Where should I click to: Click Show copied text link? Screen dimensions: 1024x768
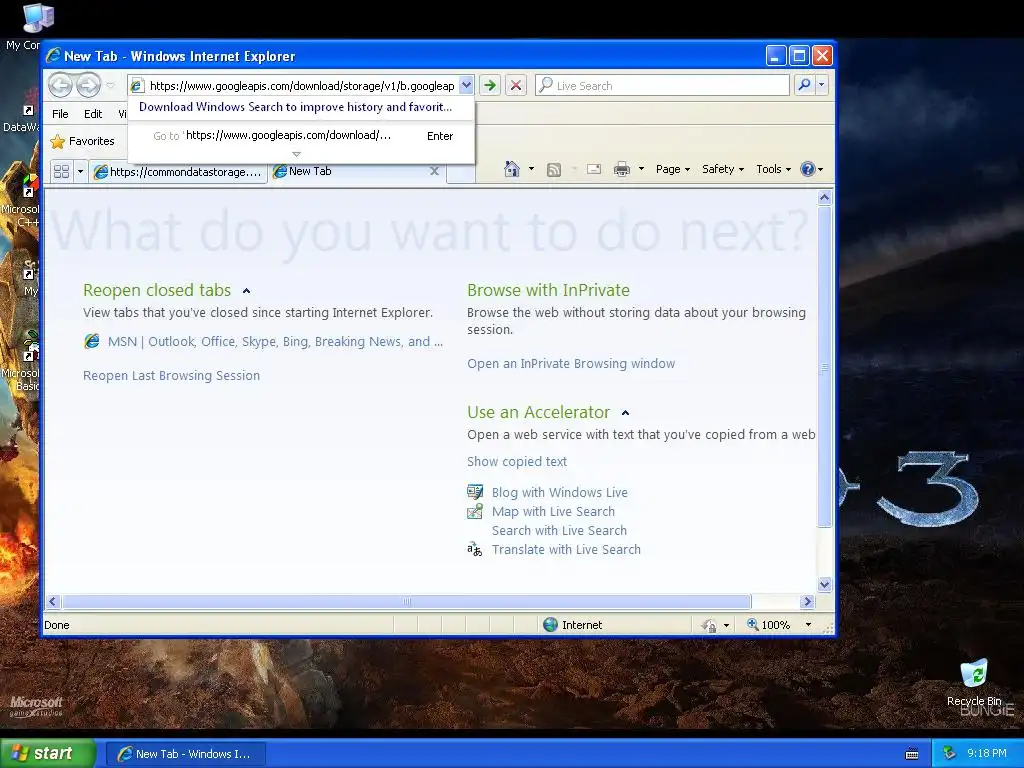pyautogui.click(x=517, y=462)
